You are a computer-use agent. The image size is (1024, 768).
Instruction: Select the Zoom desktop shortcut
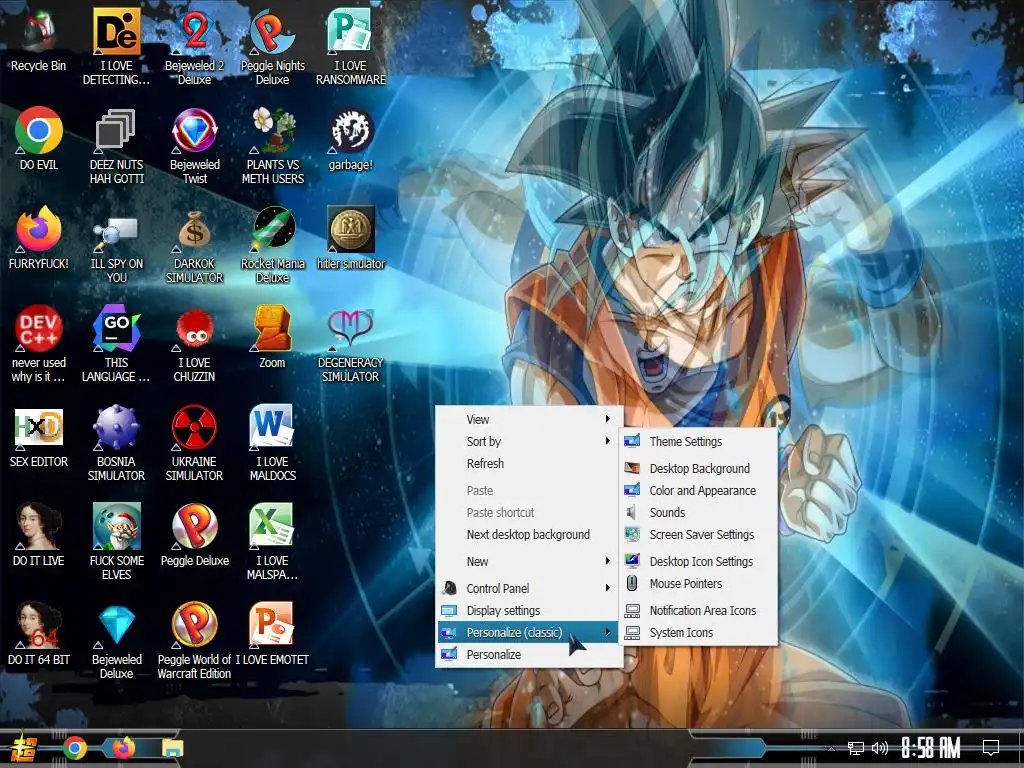pos(272,328)
